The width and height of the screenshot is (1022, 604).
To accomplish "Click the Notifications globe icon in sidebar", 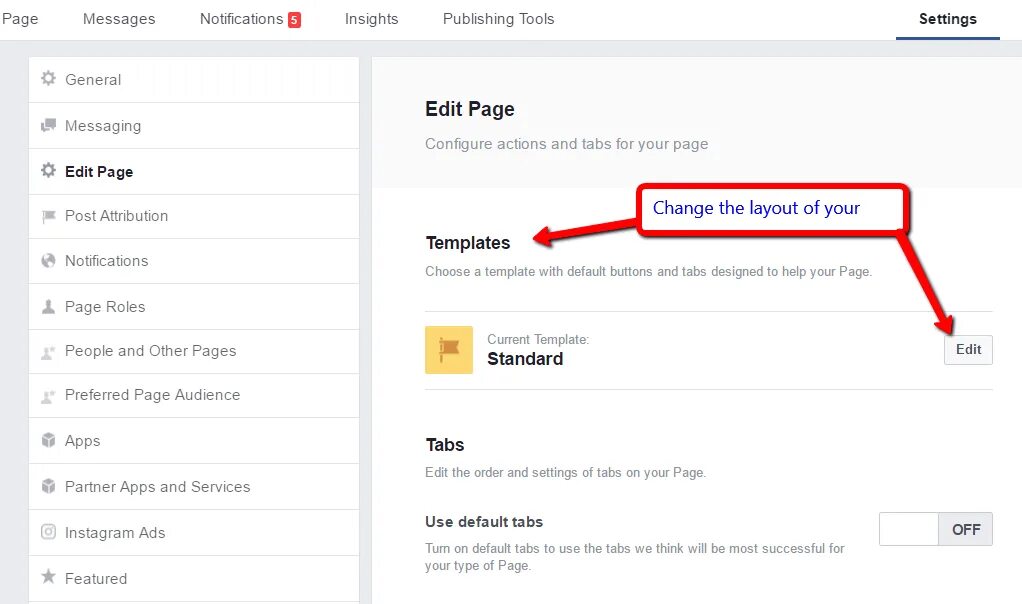I will (48, 261).
